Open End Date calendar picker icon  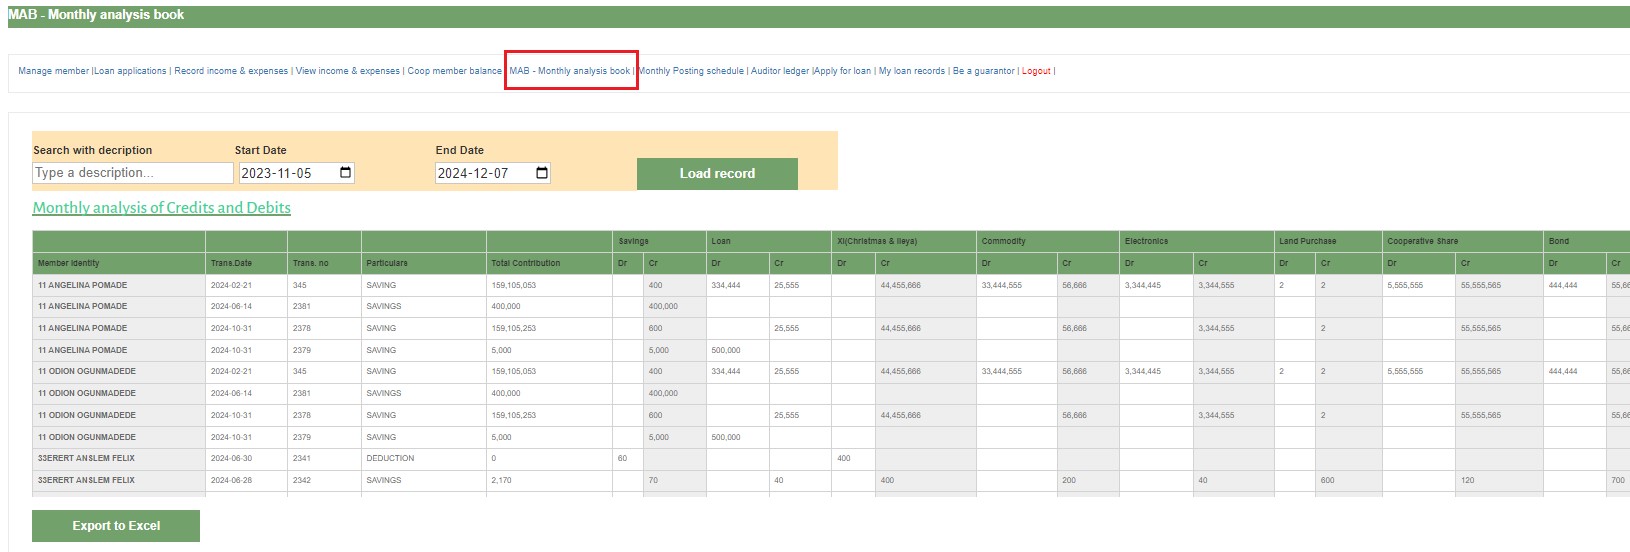pos(542,173)
